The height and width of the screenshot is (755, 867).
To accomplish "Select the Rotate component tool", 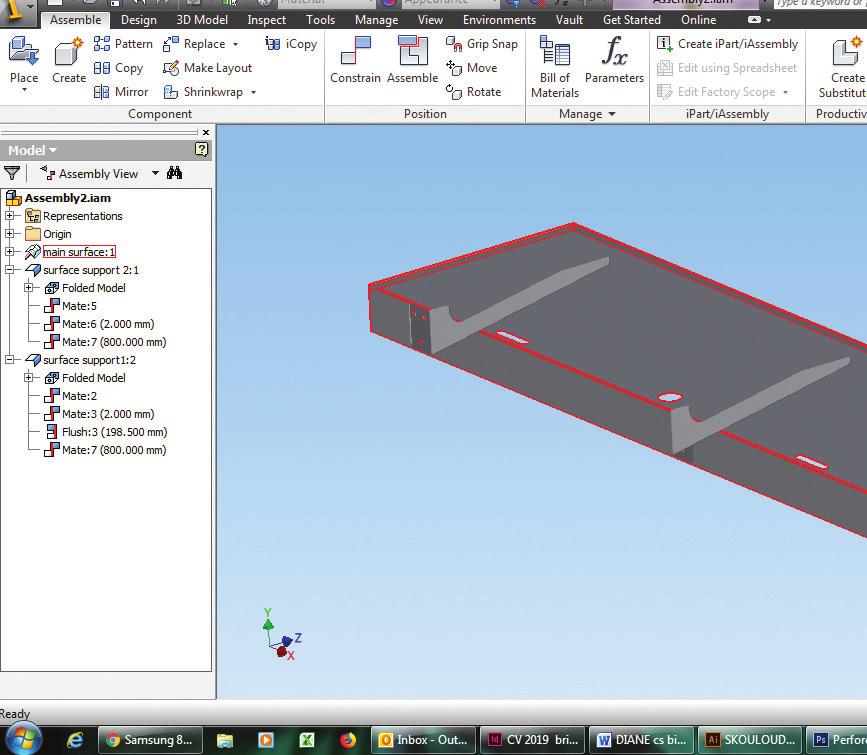I will point(473,92).
